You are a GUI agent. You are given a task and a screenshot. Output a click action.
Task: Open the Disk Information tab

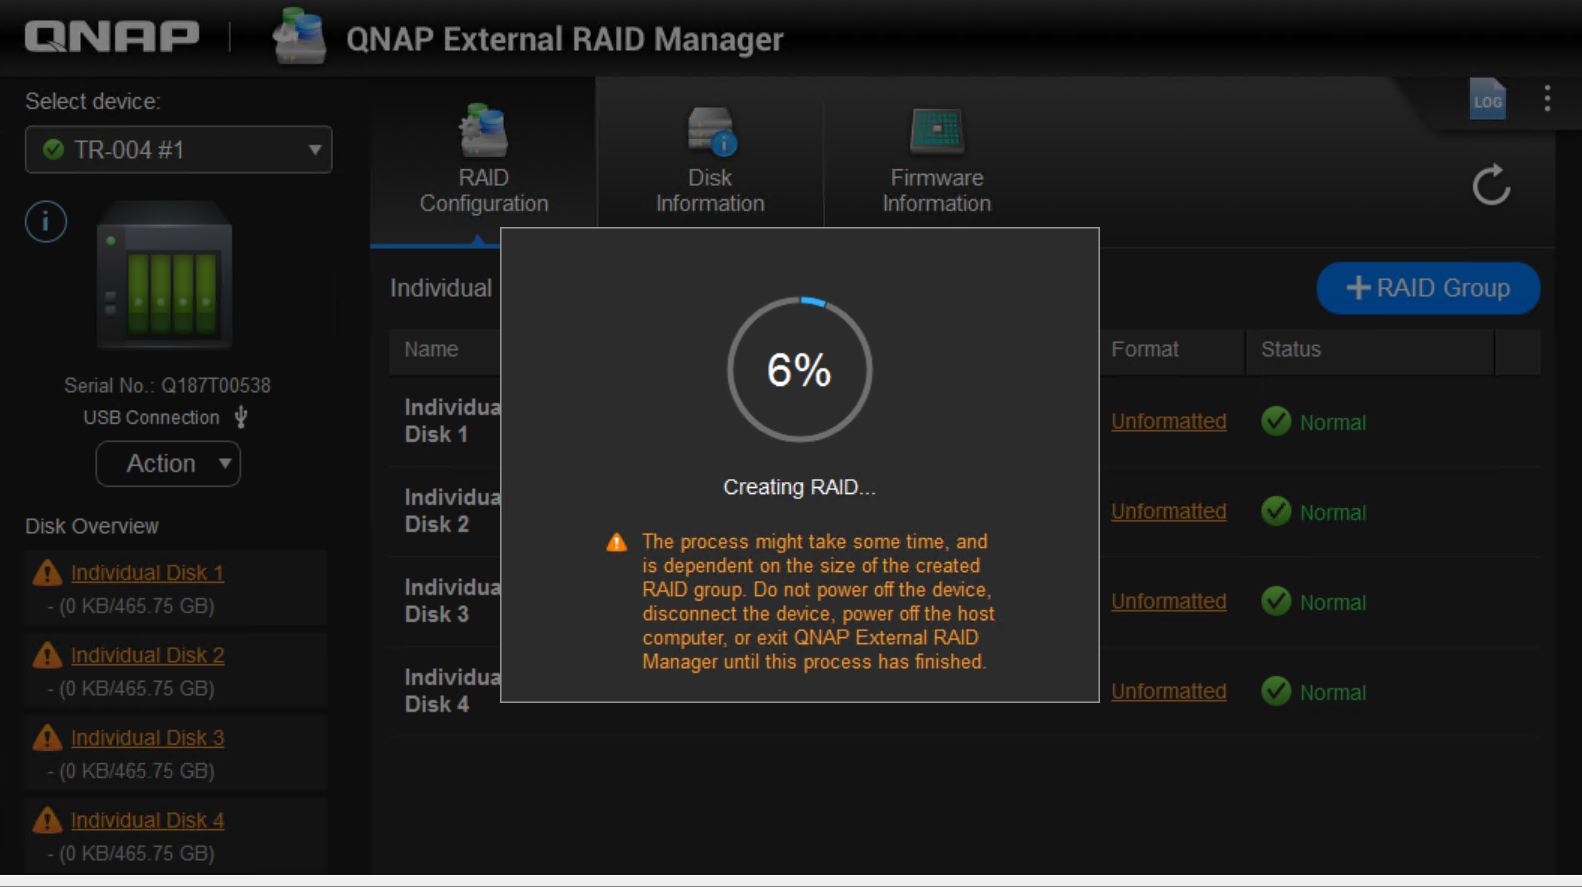click(x=710, y=162)
